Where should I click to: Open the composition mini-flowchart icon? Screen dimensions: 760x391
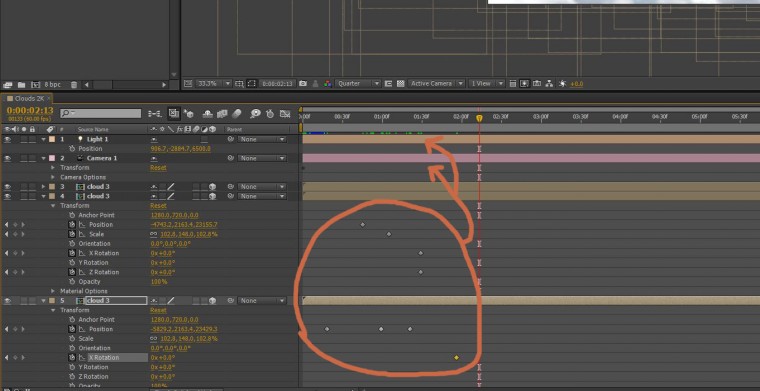[x=155, y=114]
